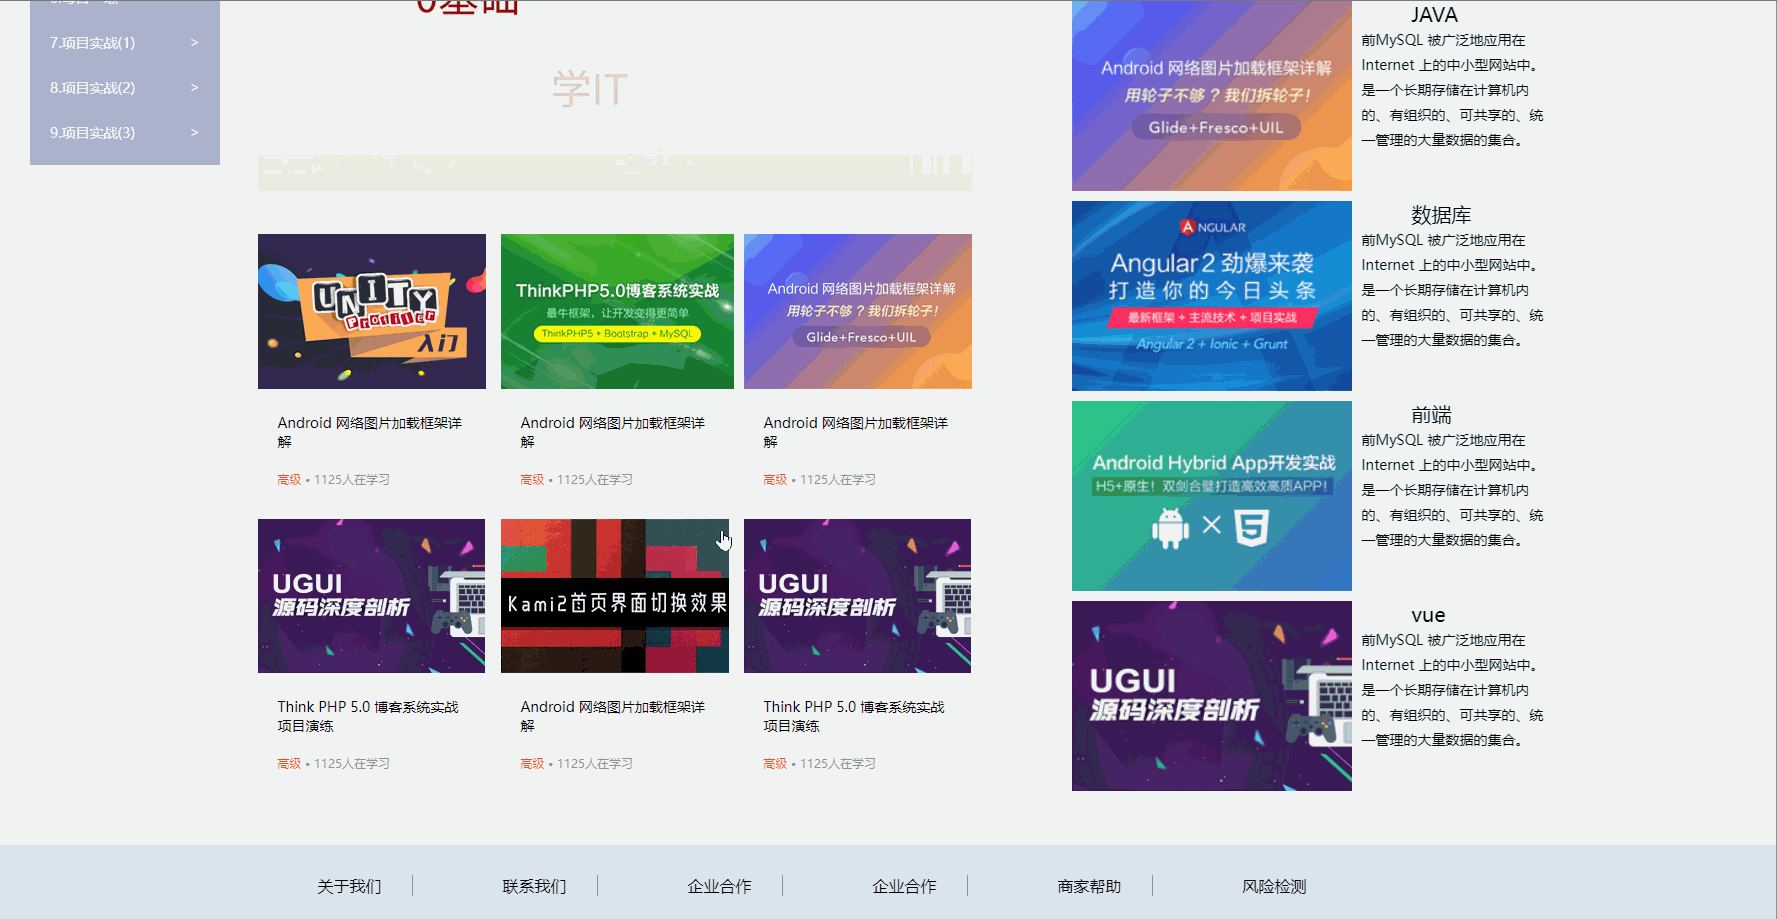This screenshot has height=919, width=1777.
Task: Click the 高级 tag under the Unity card
Action: pos(289,480)
